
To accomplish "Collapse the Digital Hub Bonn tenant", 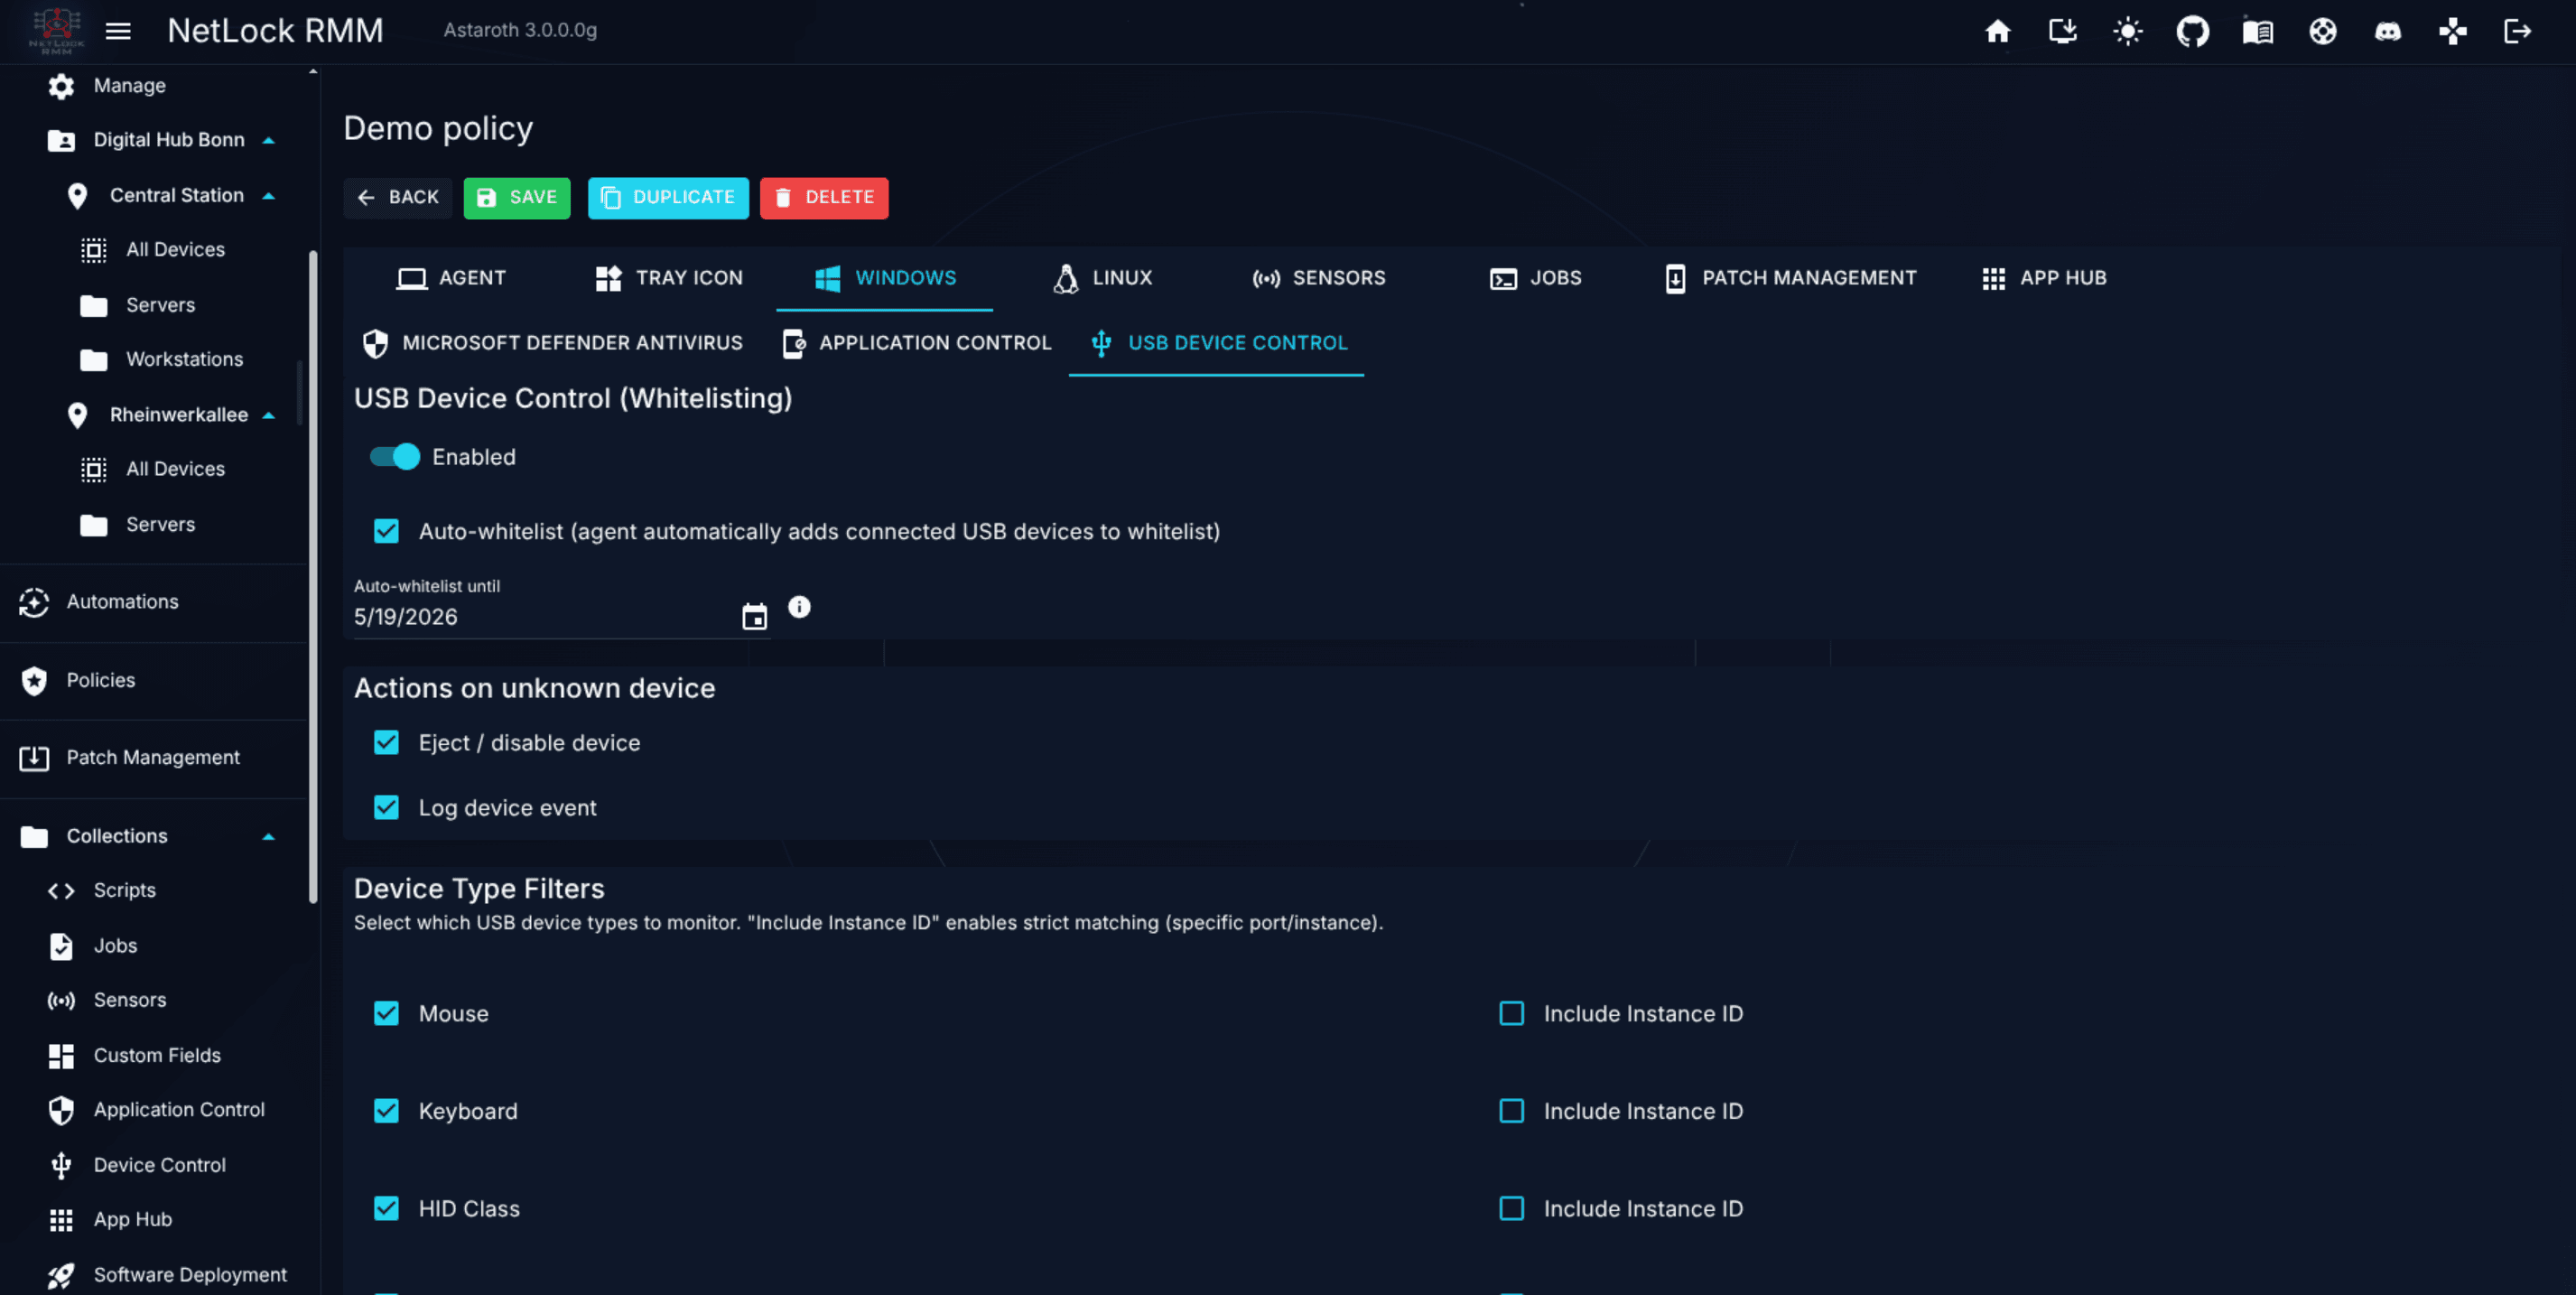I will click(x=268, y=140).
